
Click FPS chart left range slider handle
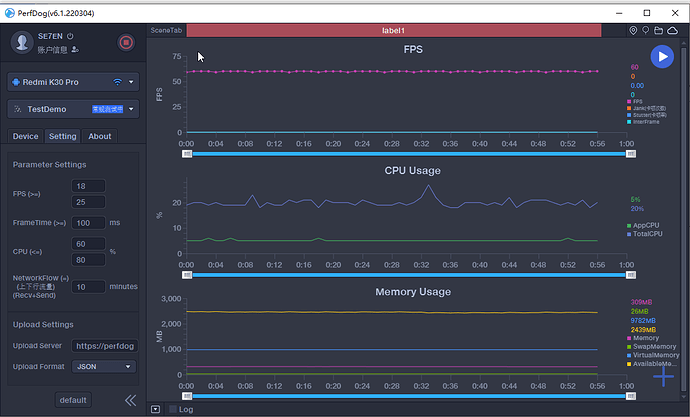pos(187,154)
